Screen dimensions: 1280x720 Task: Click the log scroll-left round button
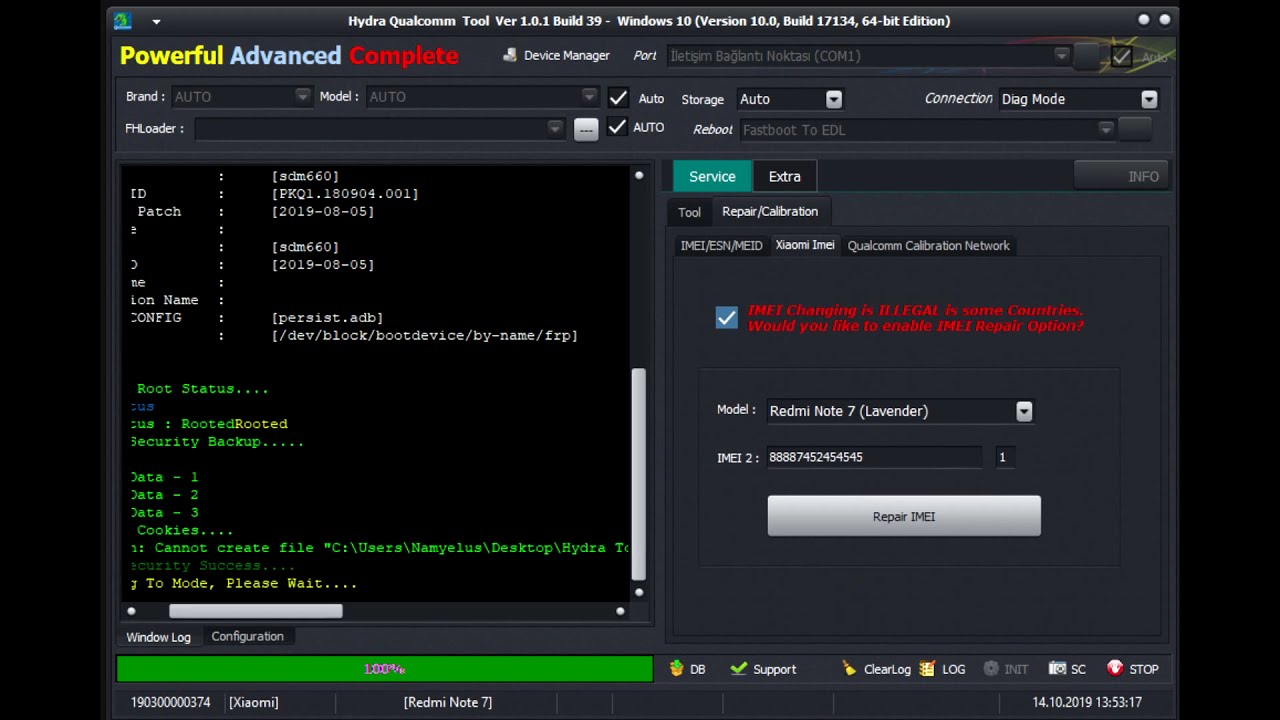[131, 611]
